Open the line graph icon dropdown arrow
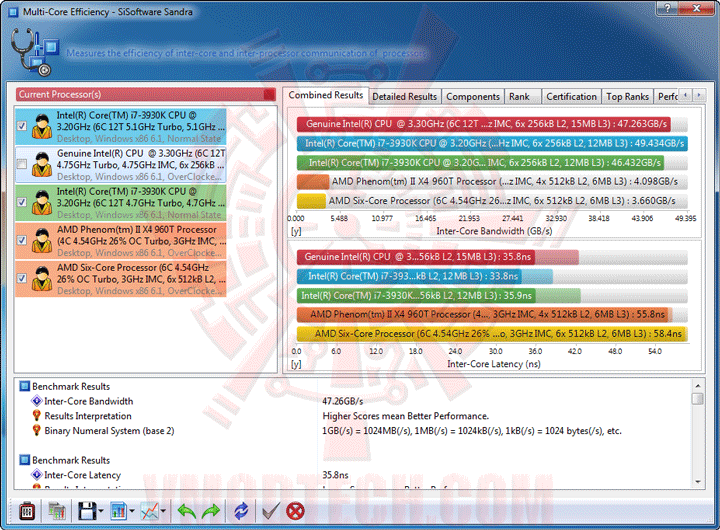The image size is (720, 530). coord(163,511)
